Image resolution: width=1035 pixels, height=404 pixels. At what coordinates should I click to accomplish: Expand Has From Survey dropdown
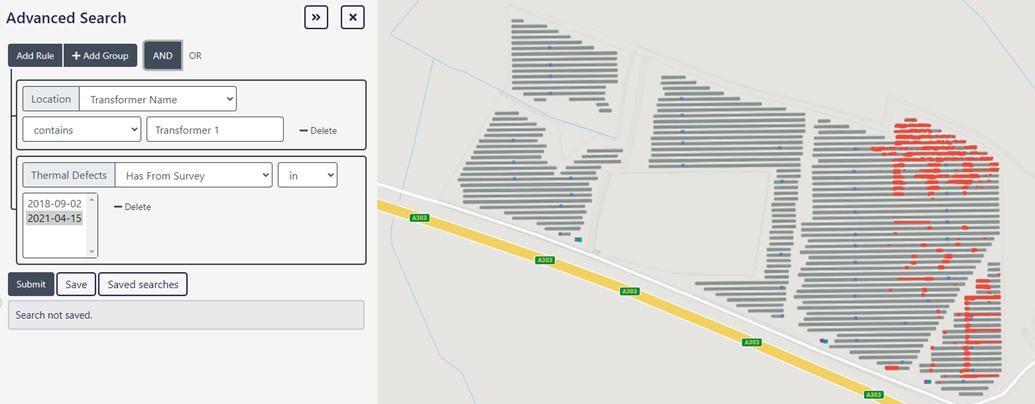[x=193, y=175]
